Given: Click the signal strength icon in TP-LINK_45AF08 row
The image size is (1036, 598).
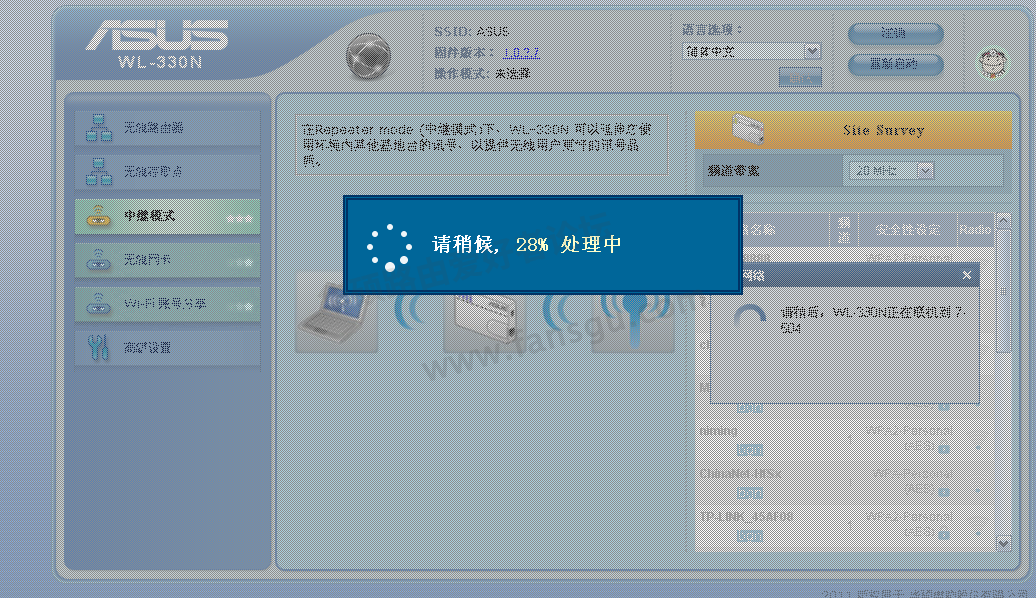Looking at the screenshot, I should [x=977, y=525].
